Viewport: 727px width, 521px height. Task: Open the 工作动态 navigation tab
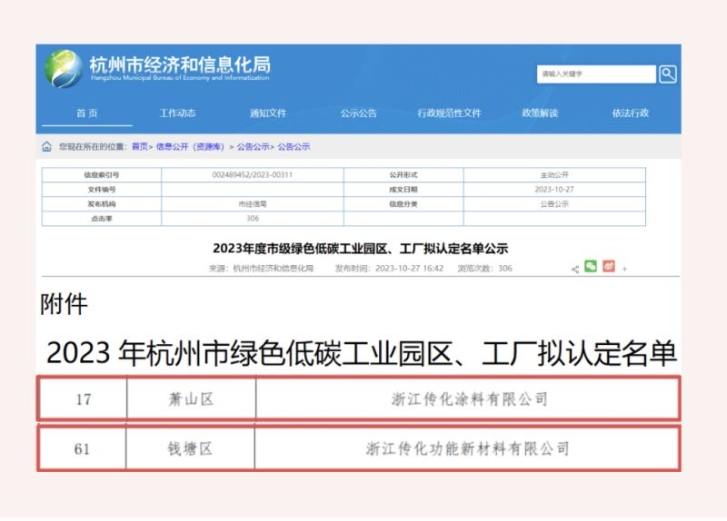pos(178,113)
